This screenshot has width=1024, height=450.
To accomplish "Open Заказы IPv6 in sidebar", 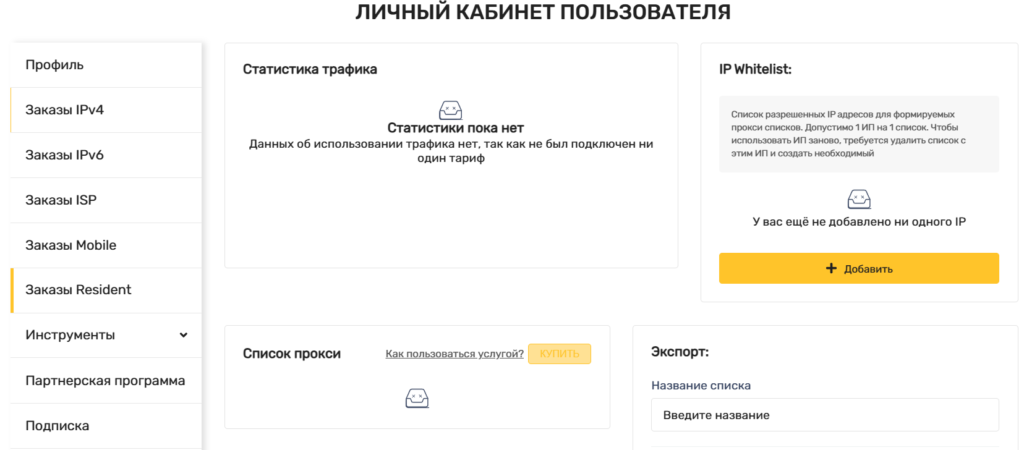I will pyautogui.click(x=106, y=155).
